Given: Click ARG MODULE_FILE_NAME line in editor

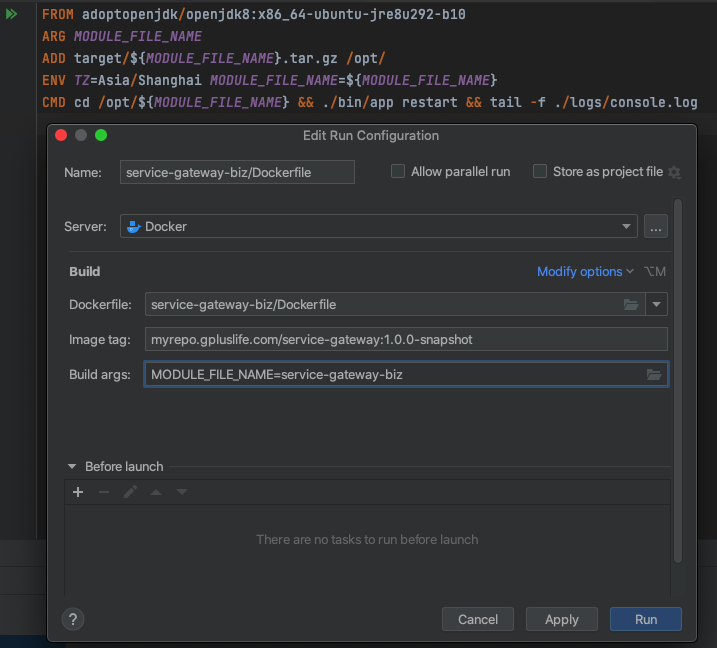Looking at the screenshot, I should click(122, 36).
